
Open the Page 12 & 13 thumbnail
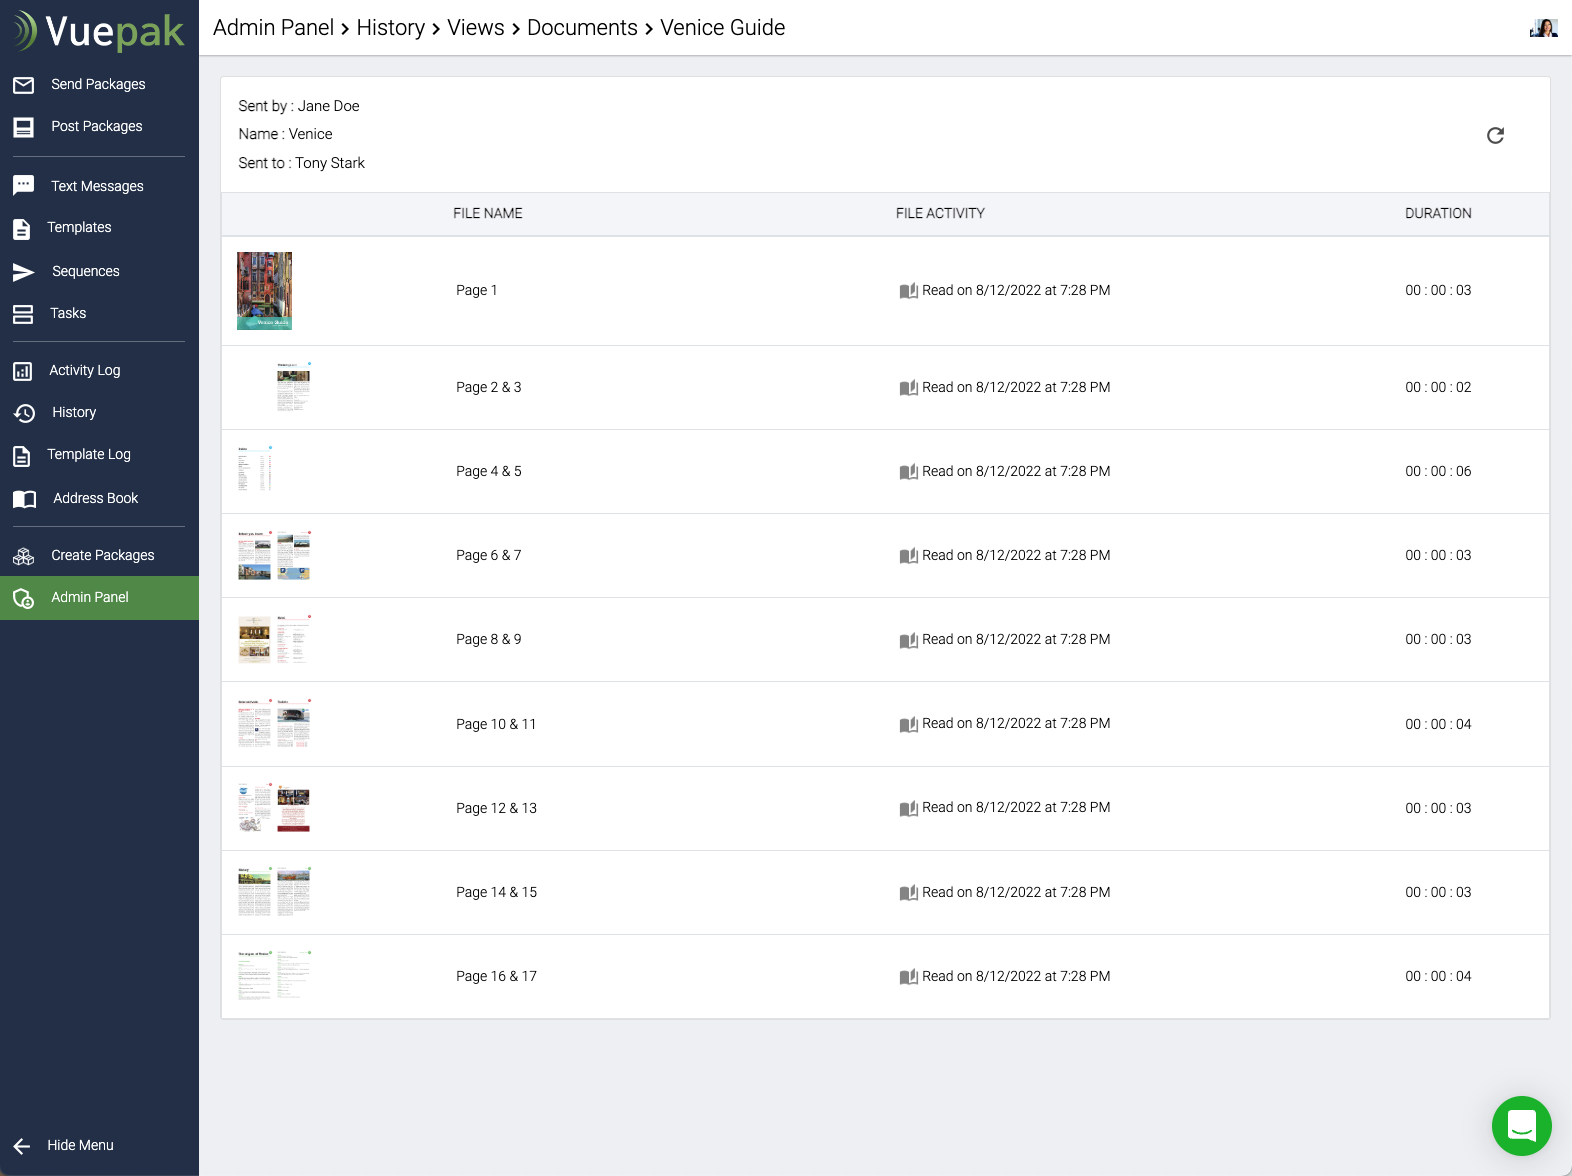click(x=274, y=809)
